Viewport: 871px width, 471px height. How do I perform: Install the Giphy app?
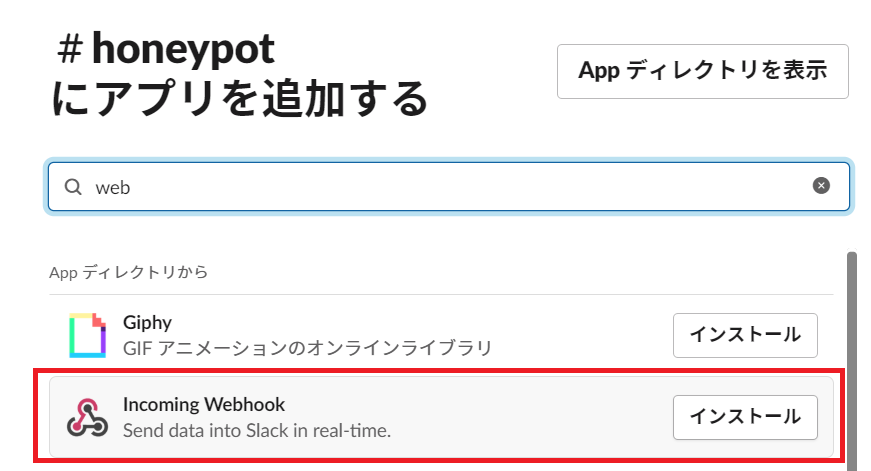[x=745, y=335]
